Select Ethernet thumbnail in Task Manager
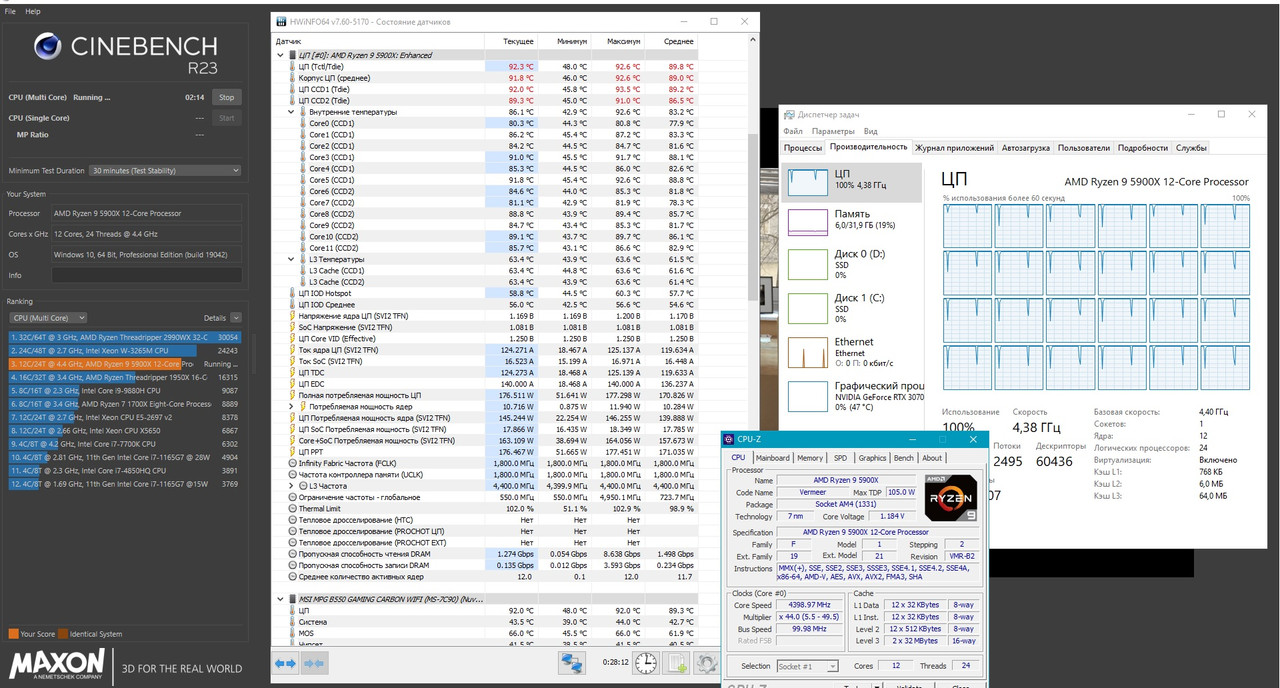The height and width of the screenshot is (688, 1280). click(807, 351)
